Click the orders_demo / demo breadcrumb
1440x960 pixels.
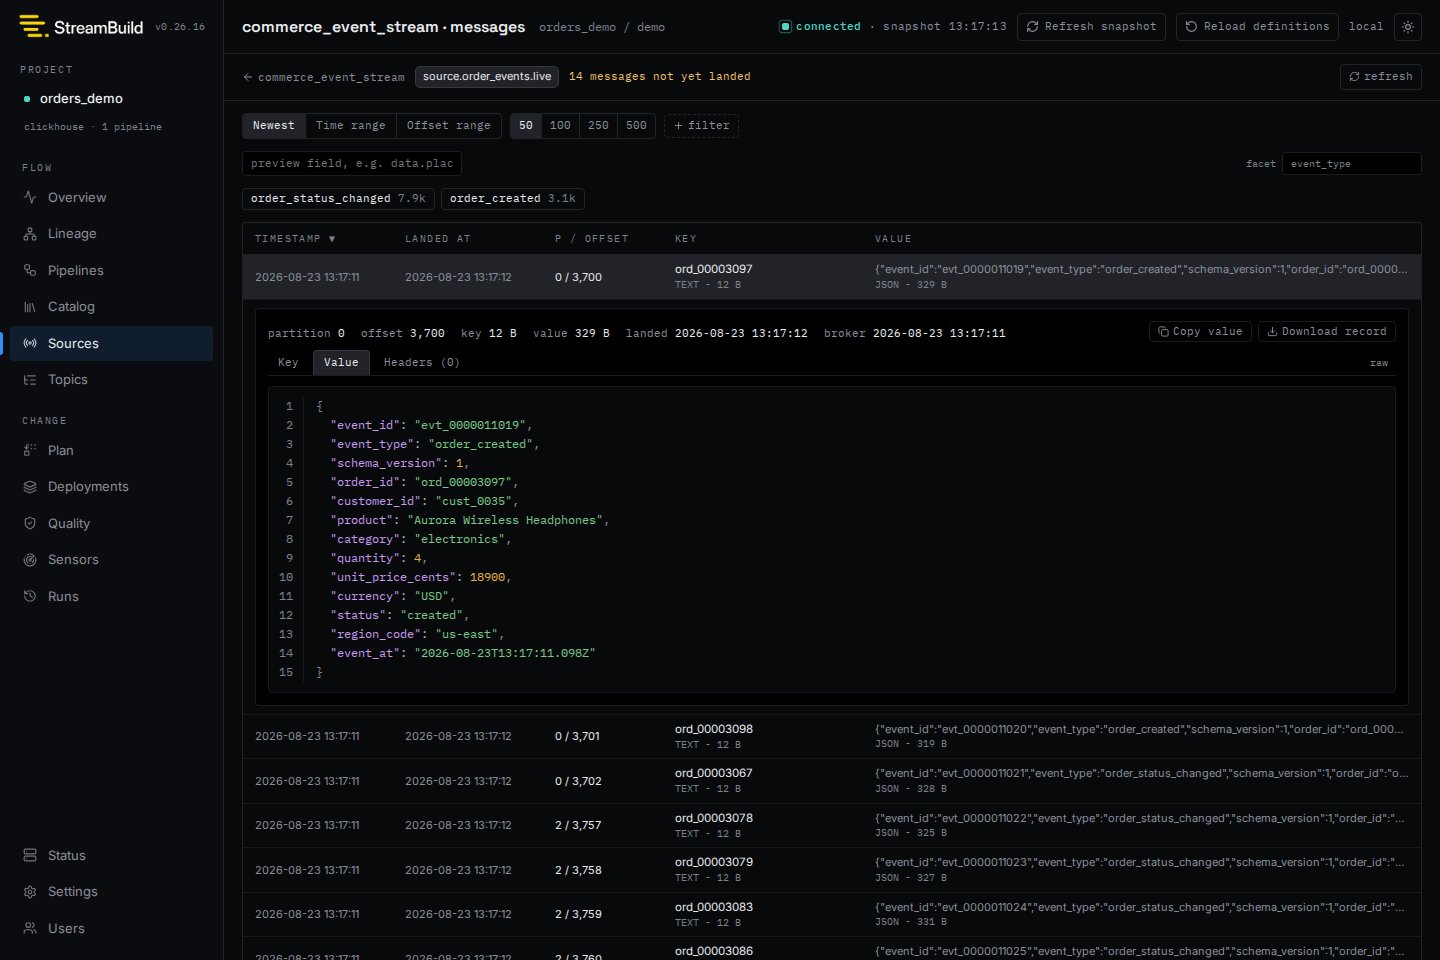tap(602, 27)
